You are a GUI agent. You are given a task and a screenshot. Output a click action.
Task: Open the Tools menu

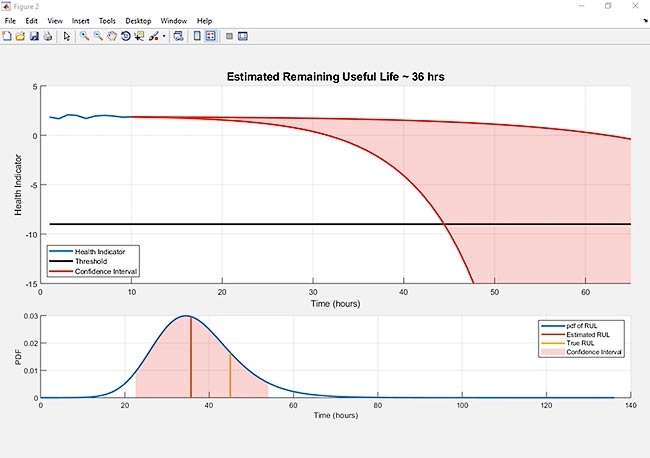pyautogui.click(x=107, y=21)
